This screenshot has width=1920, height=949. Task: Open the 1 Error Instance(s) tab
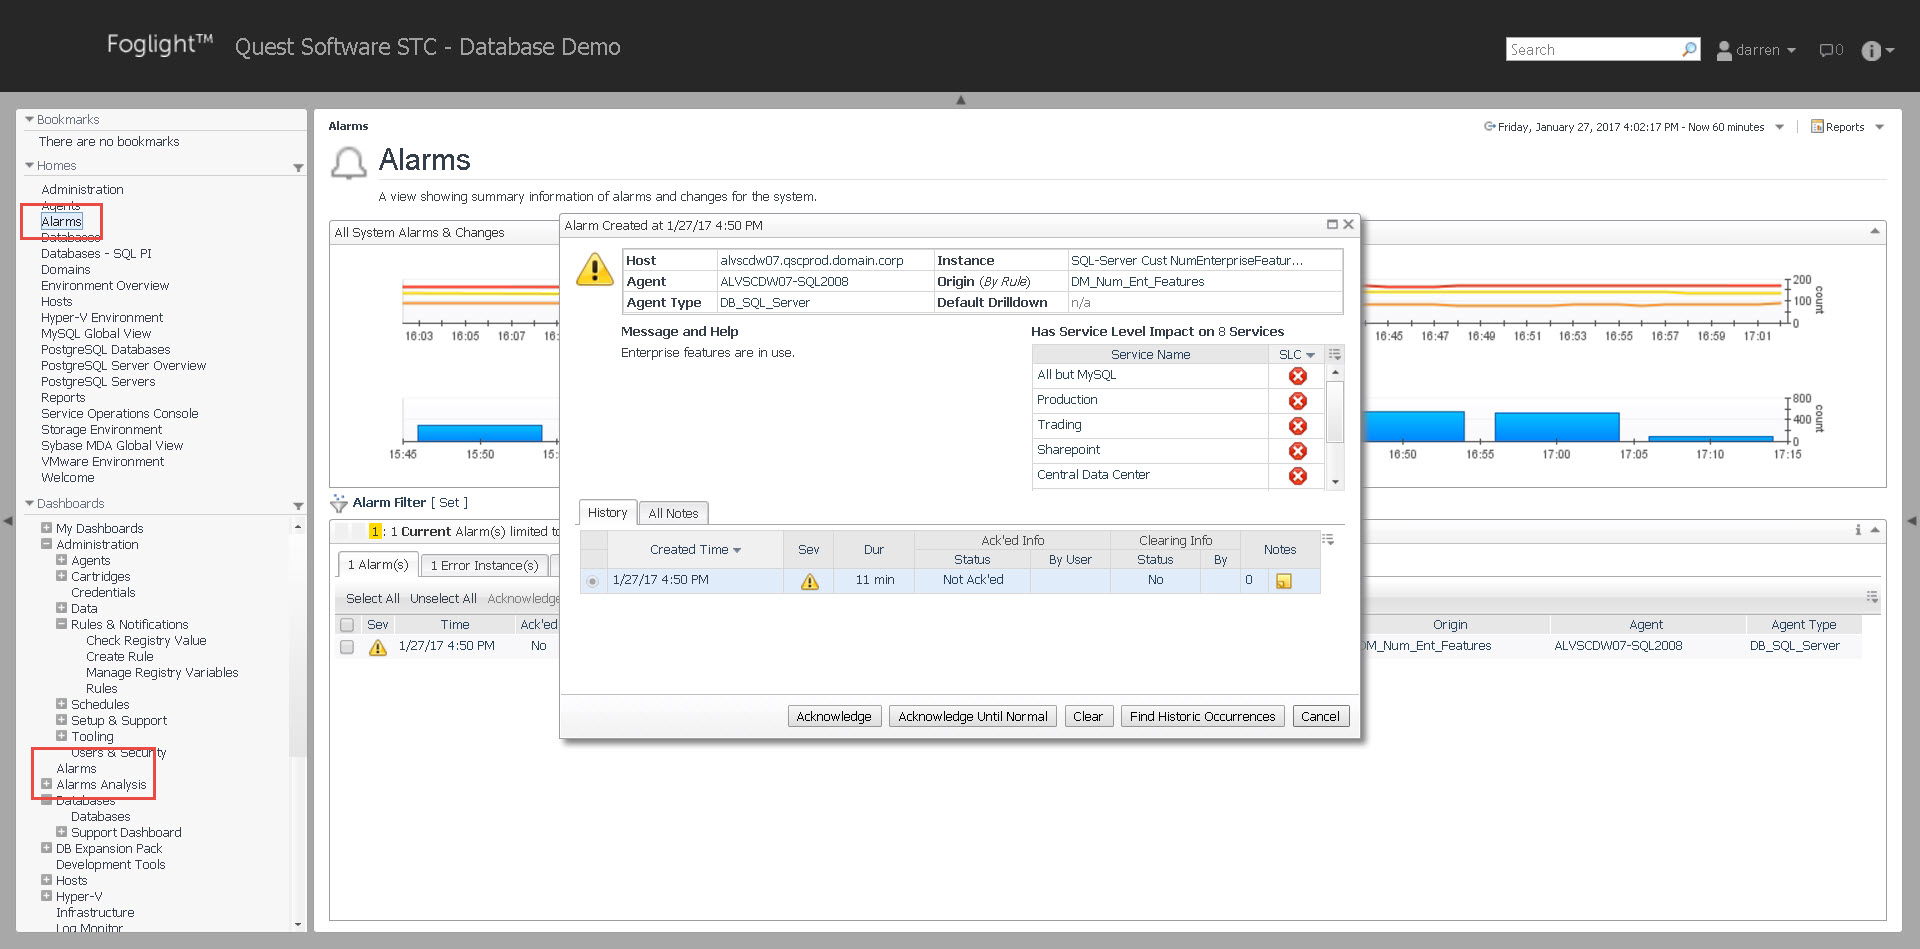(x=484, y=566)
